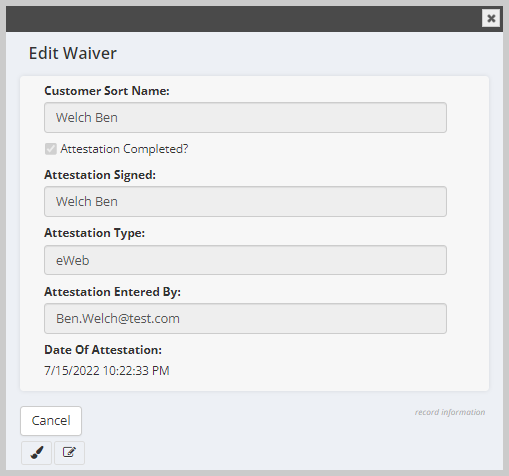The height and width of the screenshot is (476, 509).
Task: Toggle the Attestation Completed checkbox
Action: click(x=51, y=149)
